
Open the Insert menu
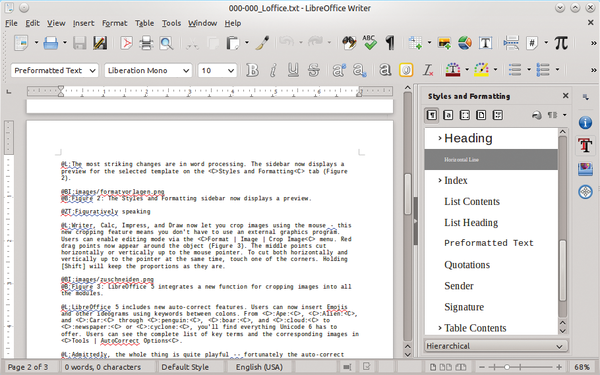83,23
